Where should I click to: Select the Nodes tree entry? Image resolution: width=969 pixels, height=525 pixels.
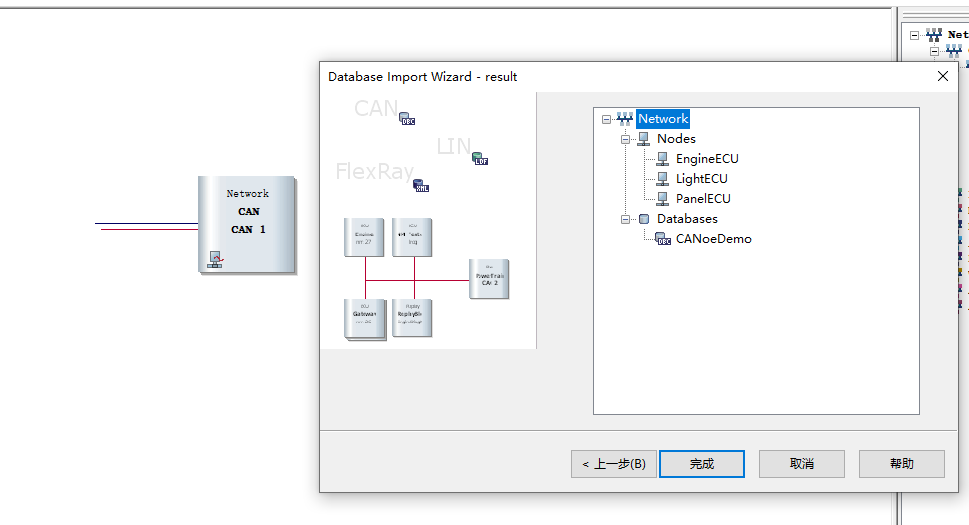676,138
